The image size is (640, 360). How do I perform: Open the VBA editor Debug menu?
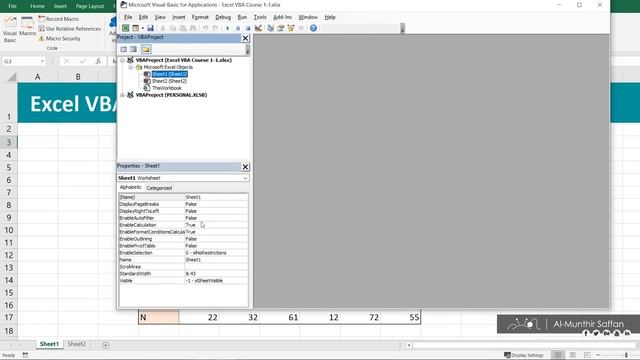[223, 17]
